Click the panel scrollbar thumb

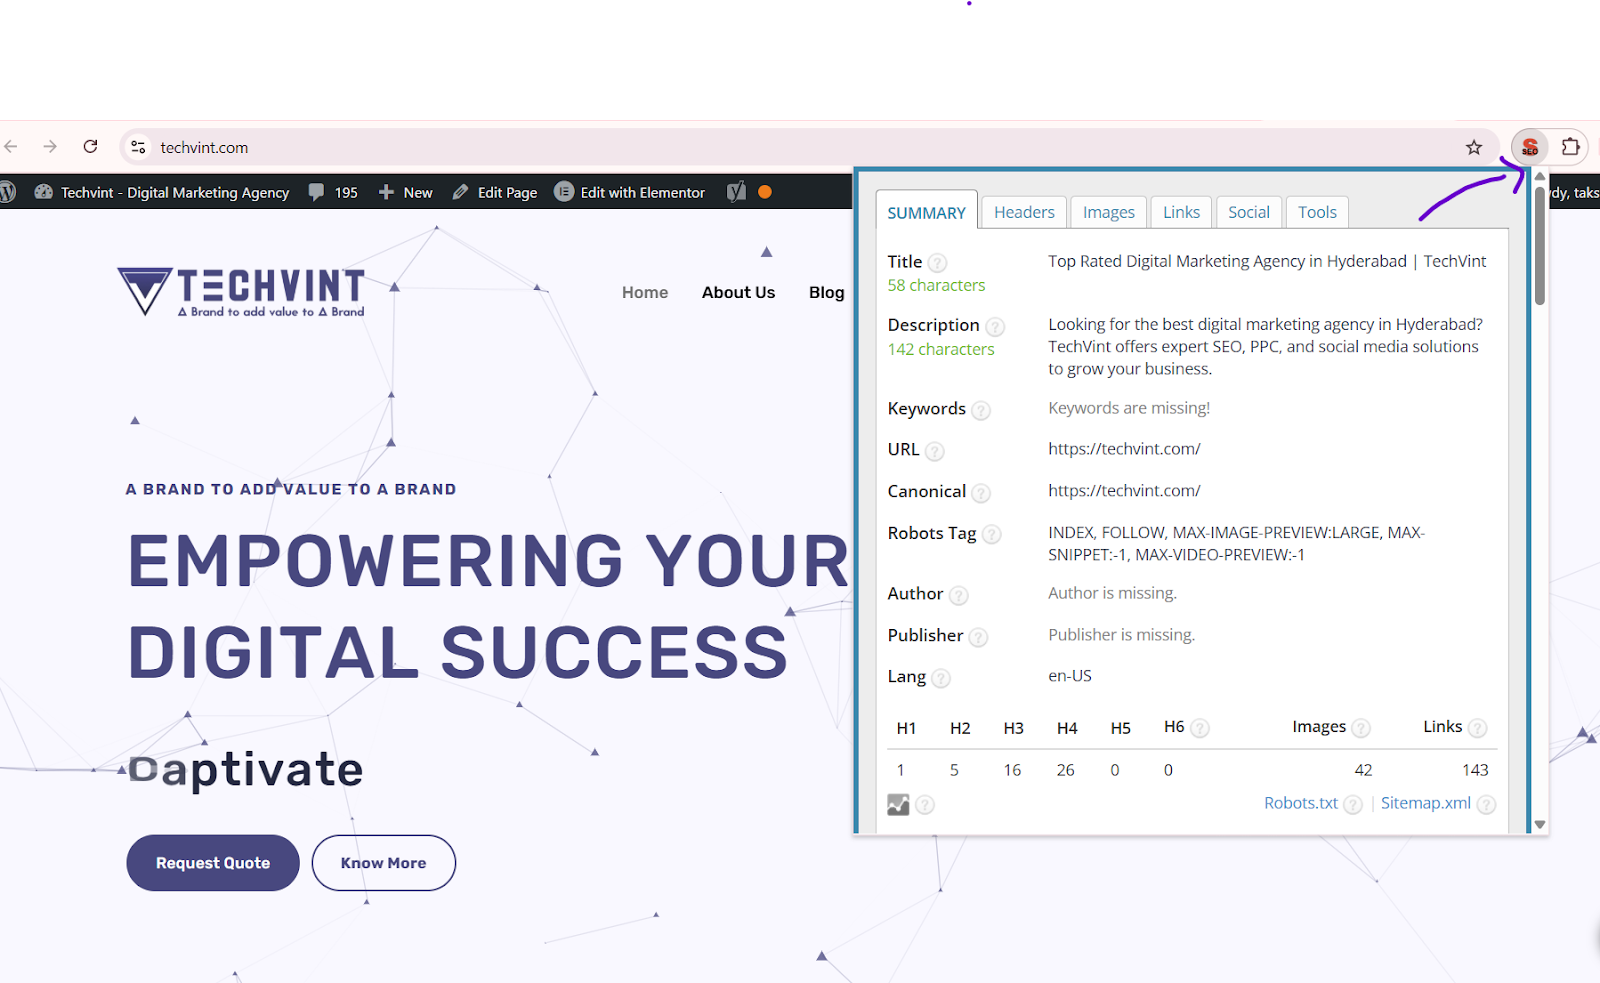(x=1540, y=245)
